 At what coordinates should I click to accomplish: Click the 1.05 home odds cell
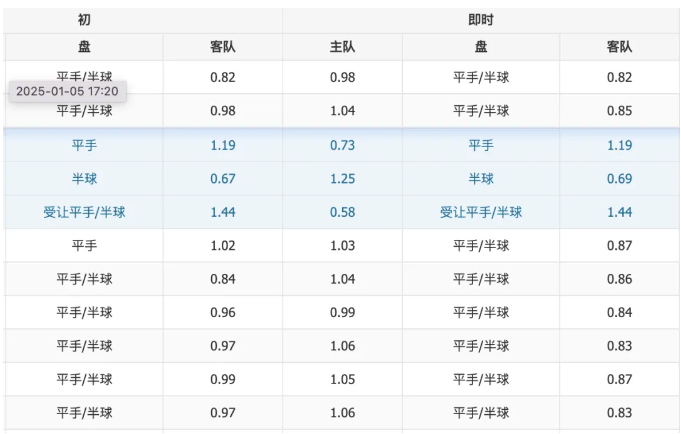pyautogui.click(x=343, y=379)
